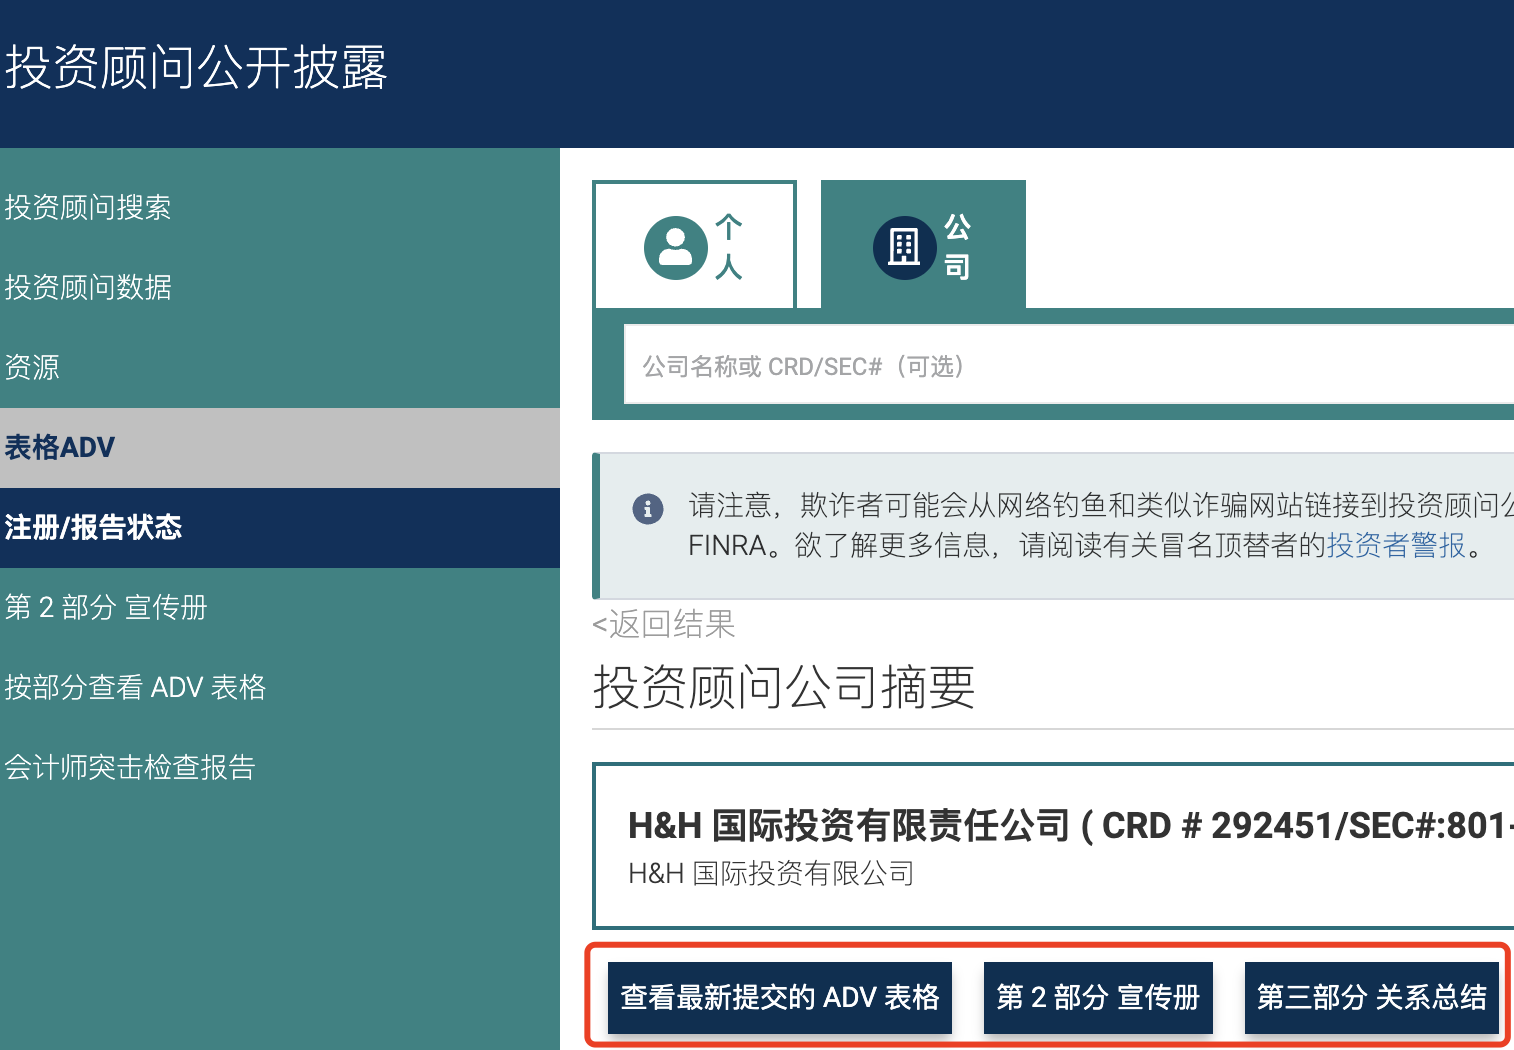Image resolution: width=1514 pixels, height=1050 pixels.
Task: Open the 投资者警报 link
Action: point(1395,545)
